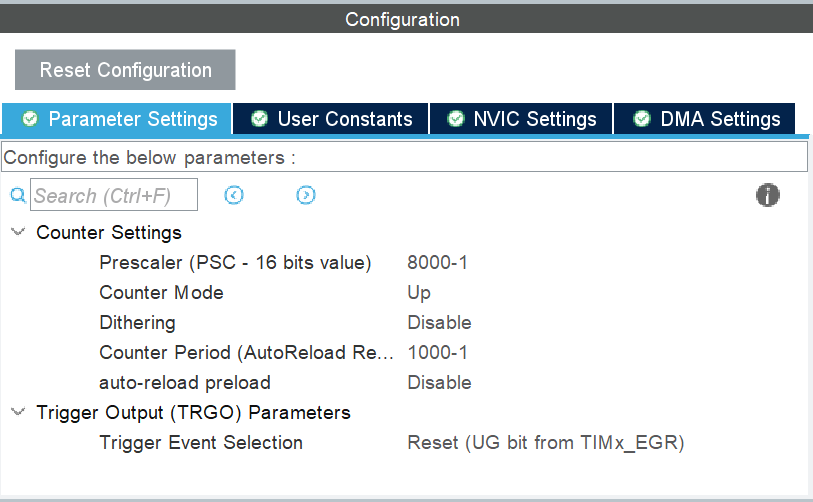Open the parameter info icon
This screenshot has height=502, width=813.
(x=767, y=195)
